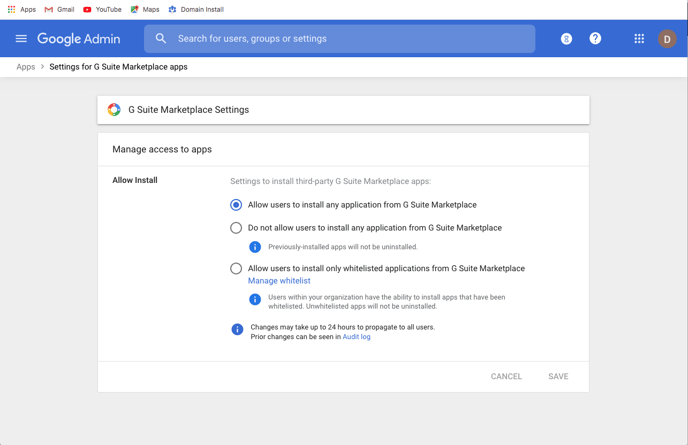Open the Maps bookmark
The height and width of the screenshot is (445, 688).
[x=145, y=9]
